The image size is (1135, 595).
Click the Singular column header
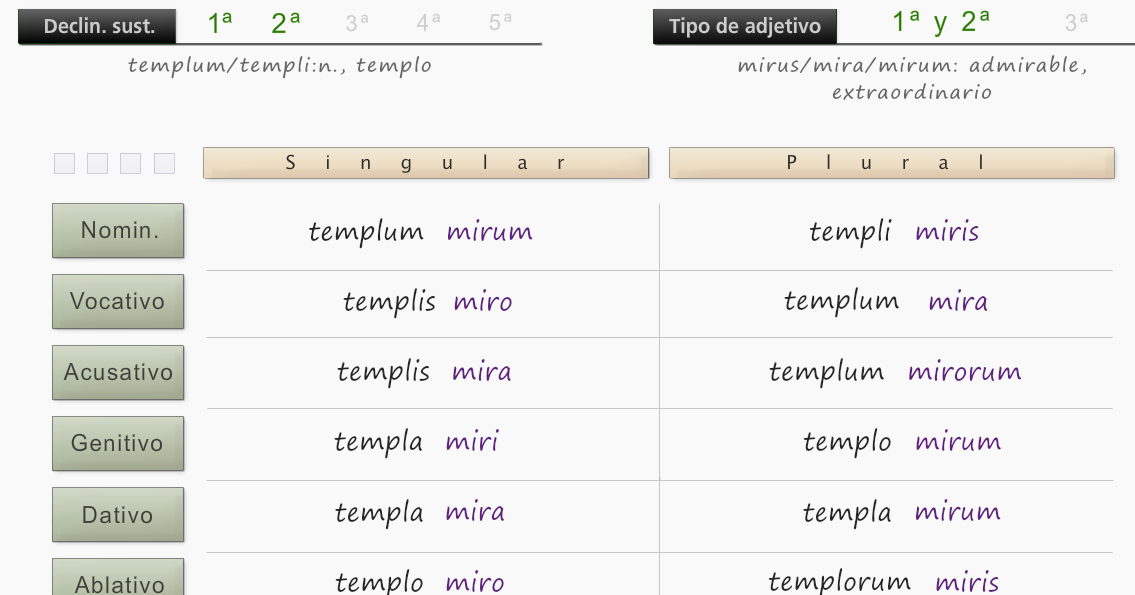[426, 163]
